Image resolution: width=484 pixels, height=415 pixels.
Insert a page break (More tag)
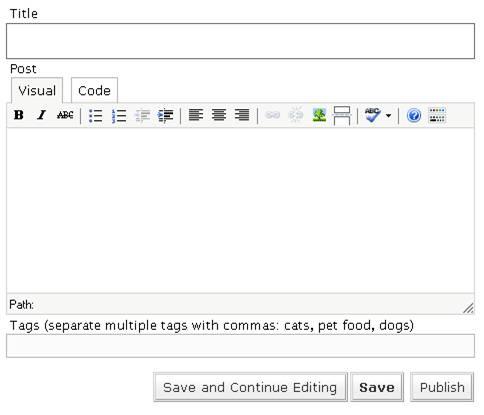(342, 116)
